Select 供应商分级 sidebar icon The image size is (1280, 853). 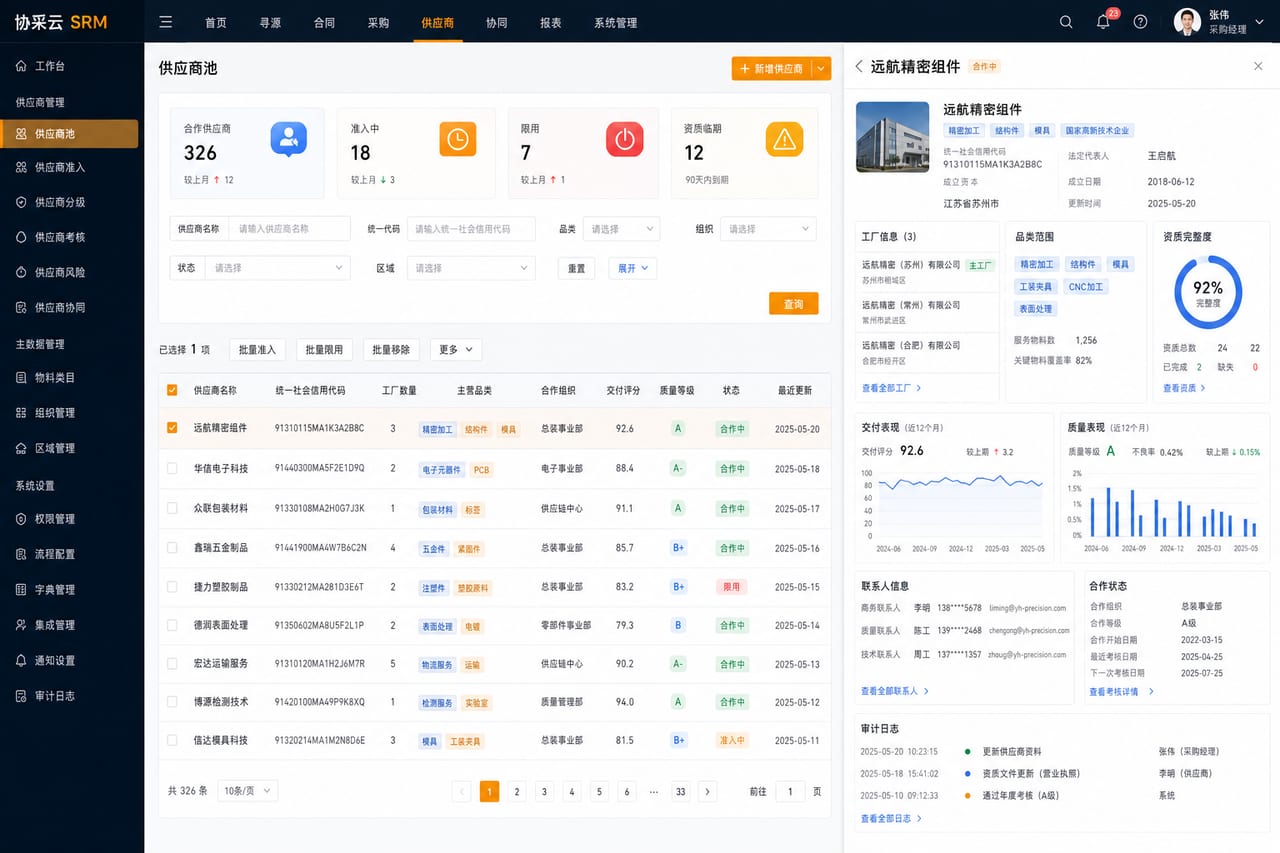pyautogui.click(x=21, y=202)
